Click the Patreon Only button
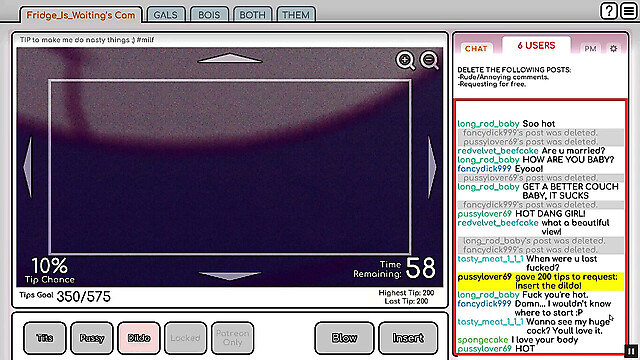 click(233, 338)
